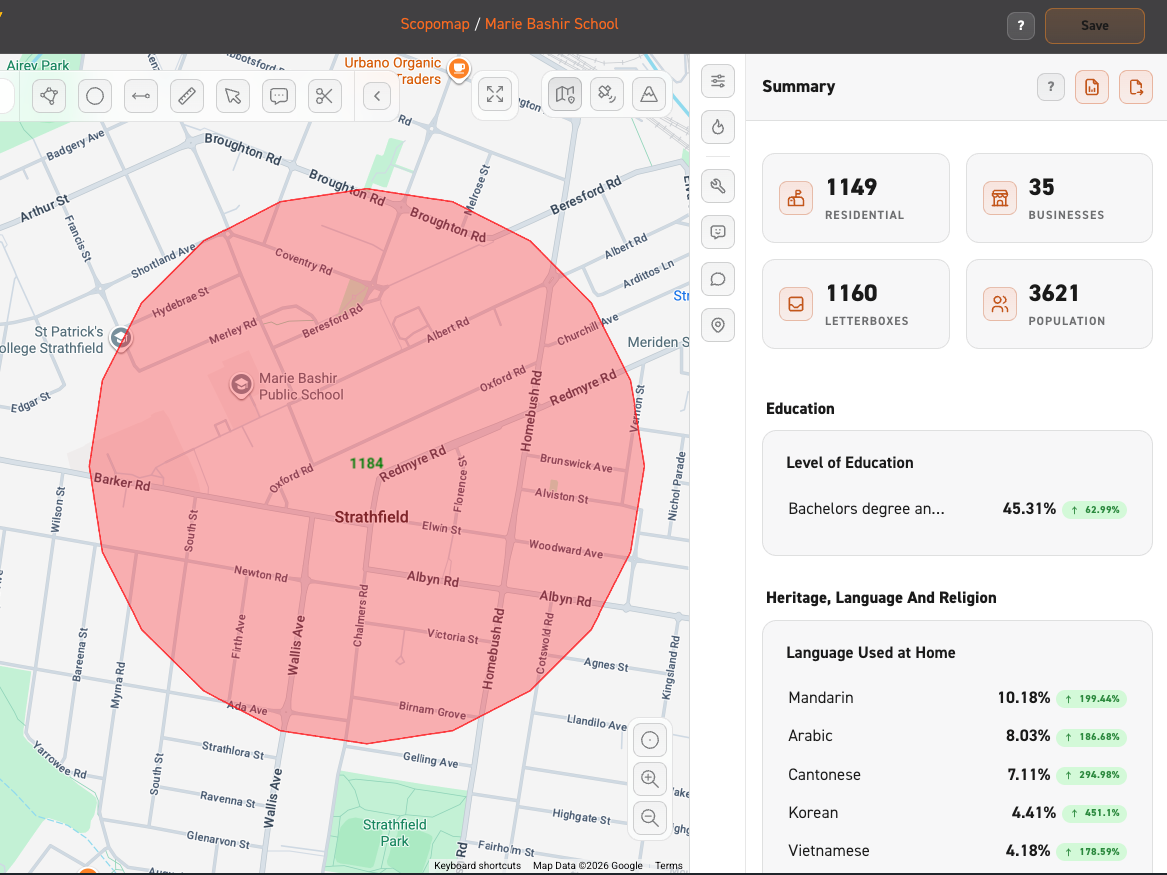Open the speech bubble comments panel
The height and width of the screenshot is (875, 1167).
pyautogui.click(x=718, y=279)
